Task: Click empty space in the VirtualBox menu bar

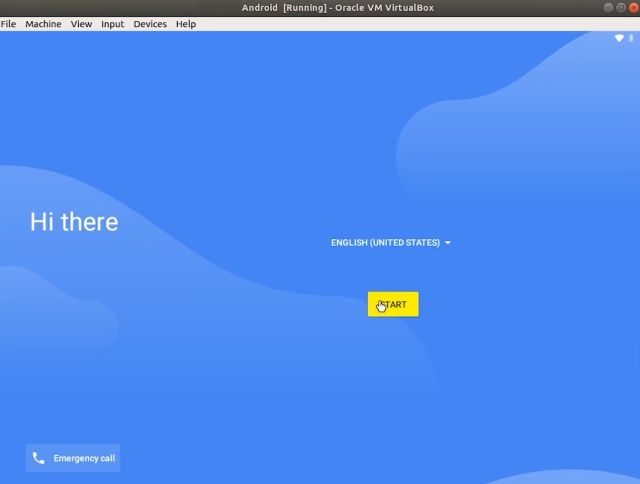Action: tap(400, 24)
